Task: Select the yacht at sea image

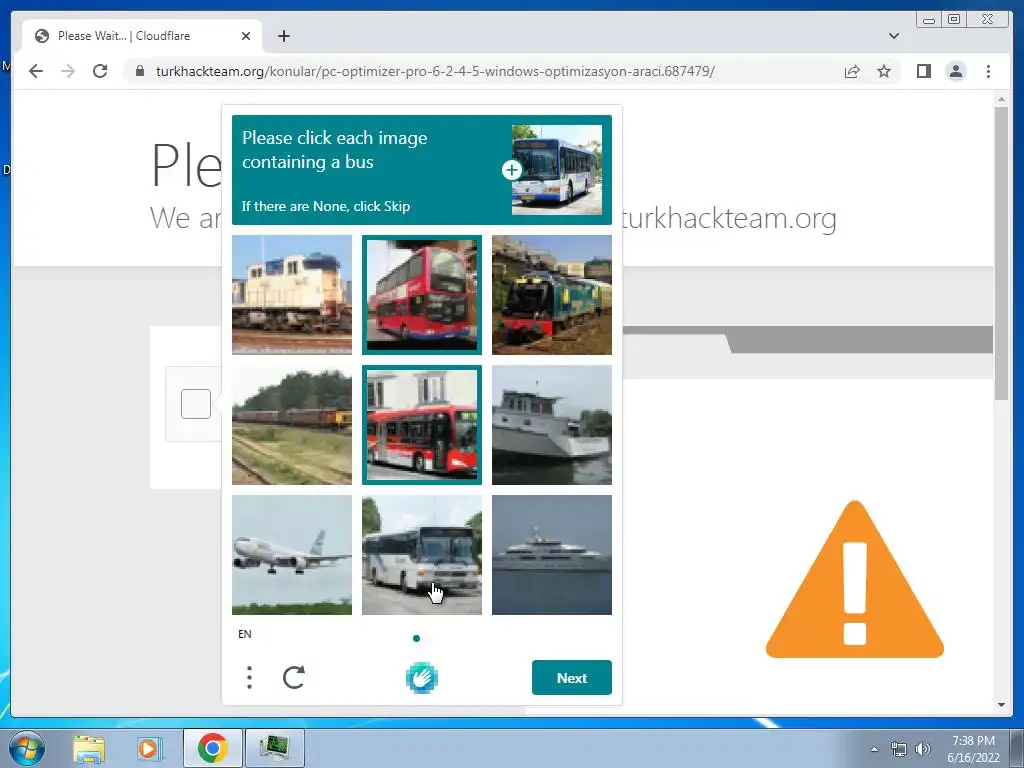Action: point(552,554)
